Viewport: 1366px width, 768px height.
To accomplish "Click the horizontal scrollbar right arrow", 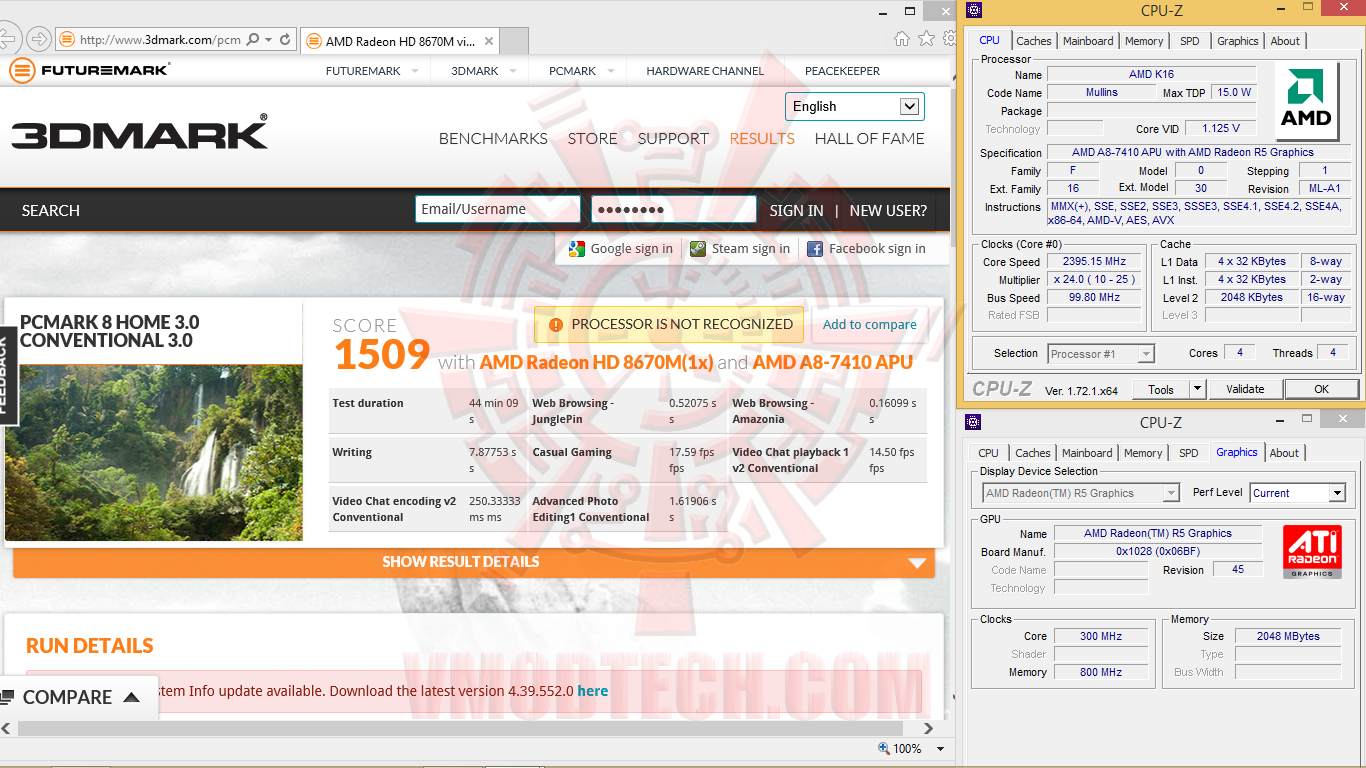I will pos(927,728).
